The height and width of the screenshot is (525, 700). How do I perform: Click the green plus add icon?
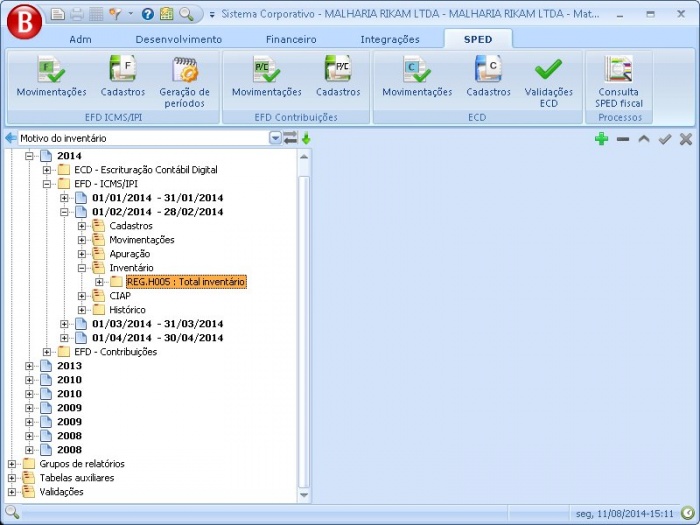tap(601, 139)
